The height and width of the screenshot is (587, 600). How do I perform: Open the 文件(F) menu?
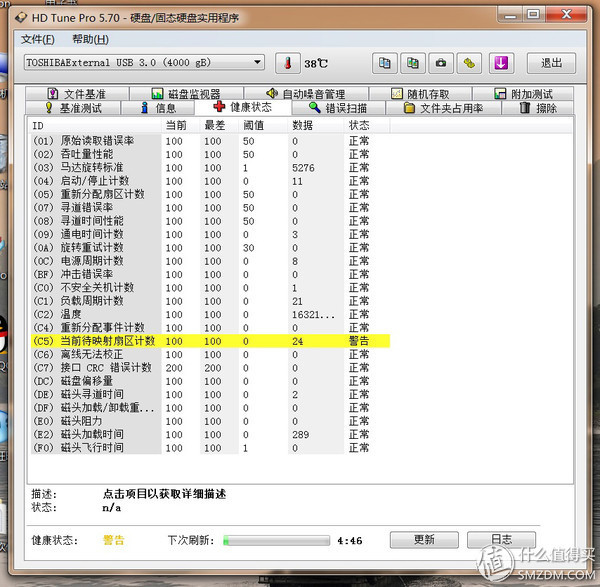[38, 39]
